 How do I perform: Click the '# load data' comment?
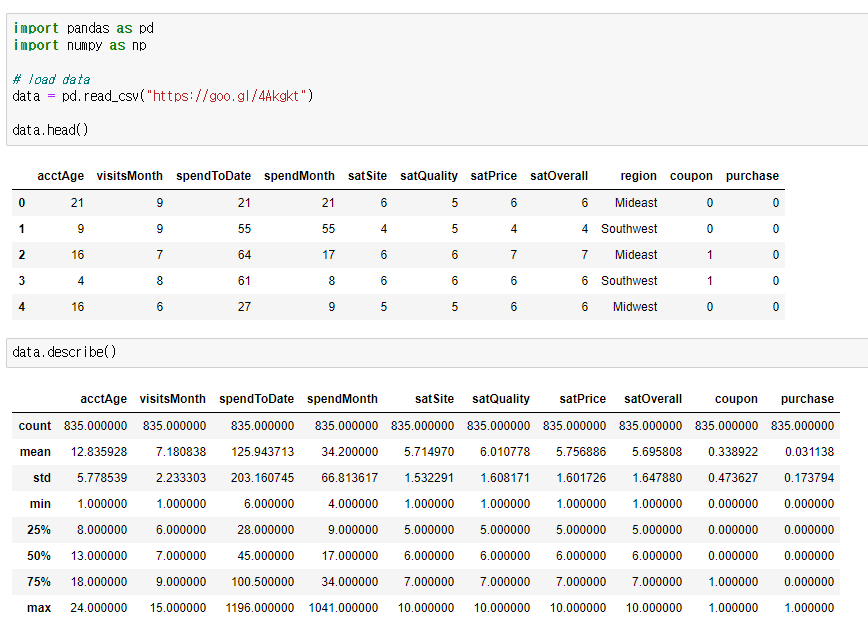click(x=51, y=80)
